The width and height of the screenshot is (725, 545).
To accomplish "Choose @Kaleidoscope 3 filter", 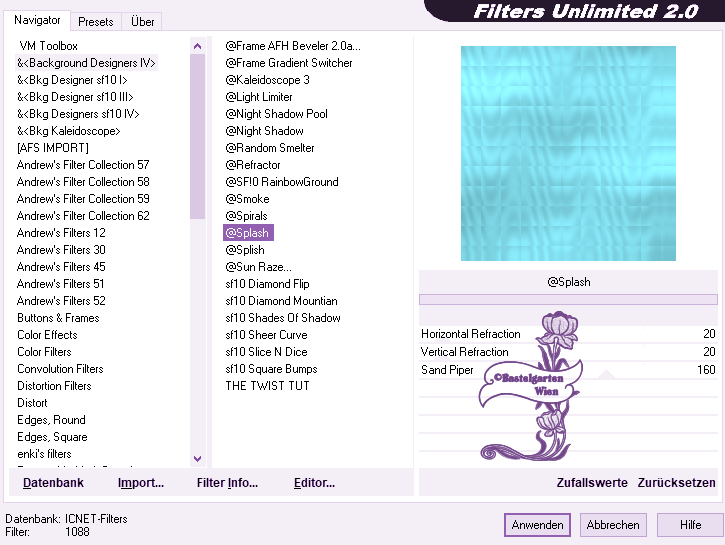I will point(267,80).
